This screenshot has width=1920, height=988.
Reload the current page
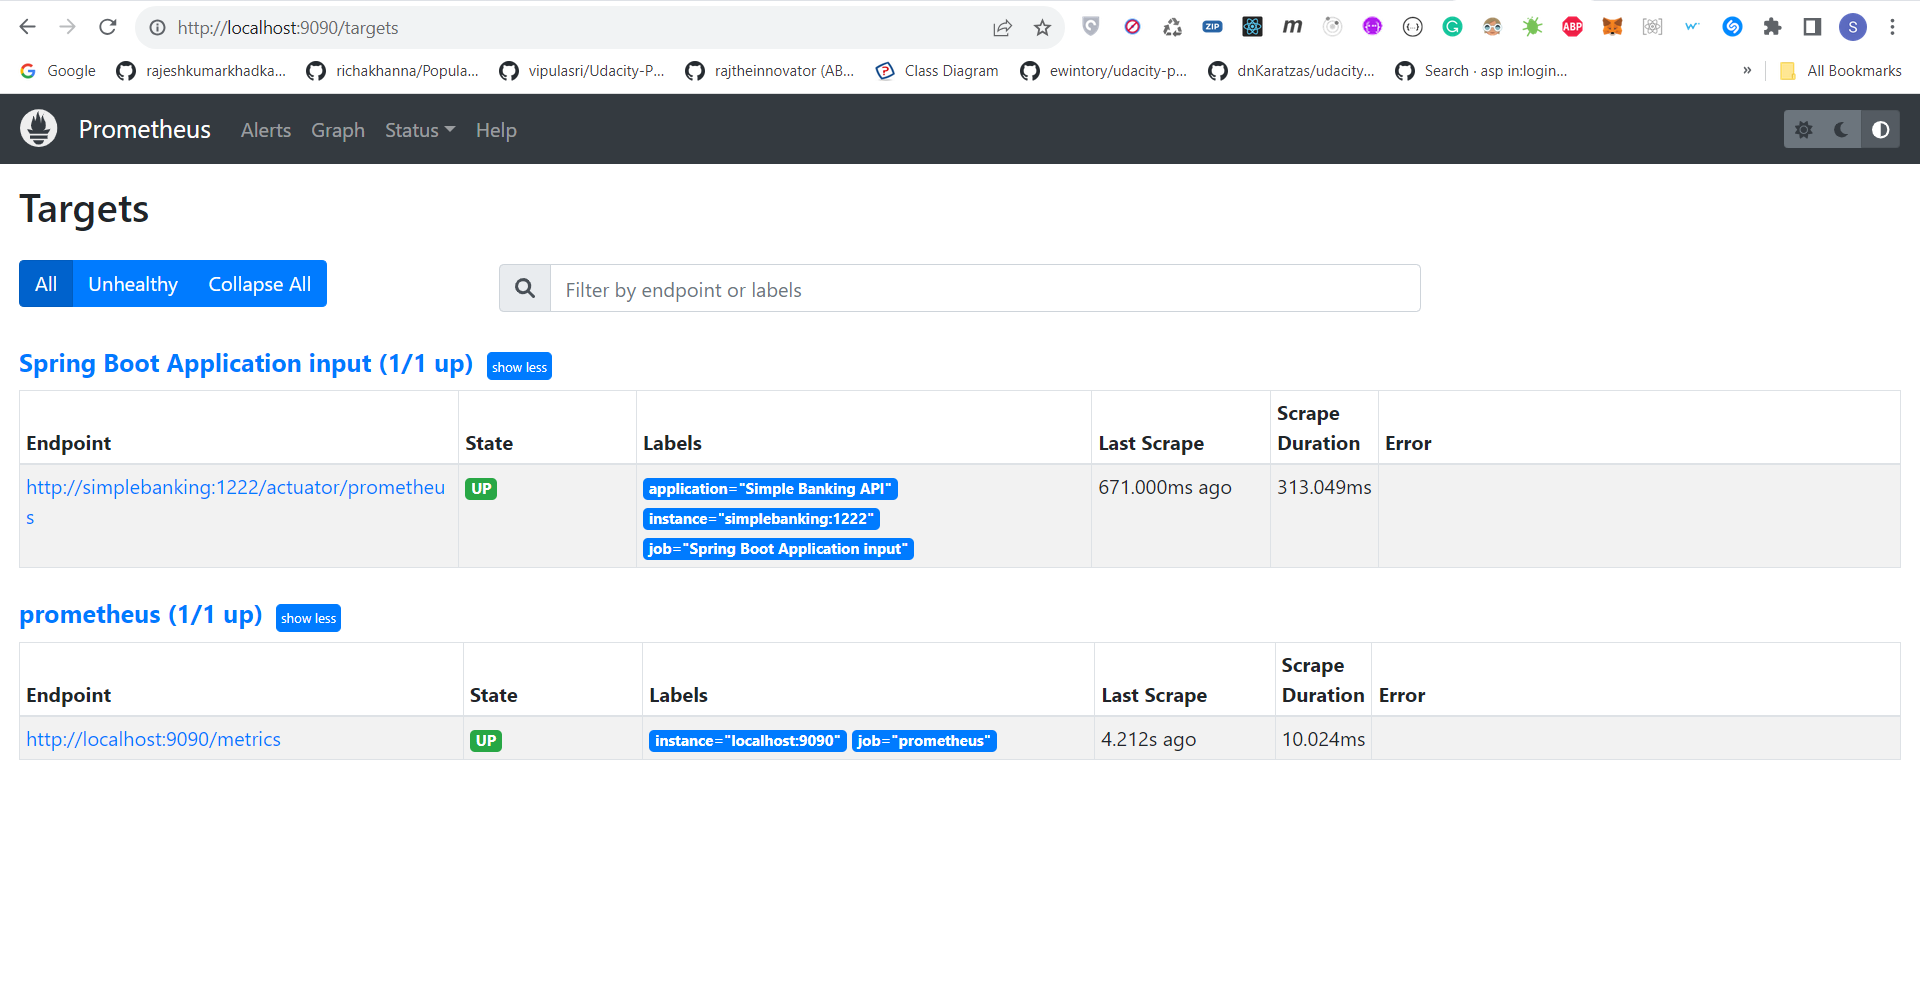coord(108,27)
